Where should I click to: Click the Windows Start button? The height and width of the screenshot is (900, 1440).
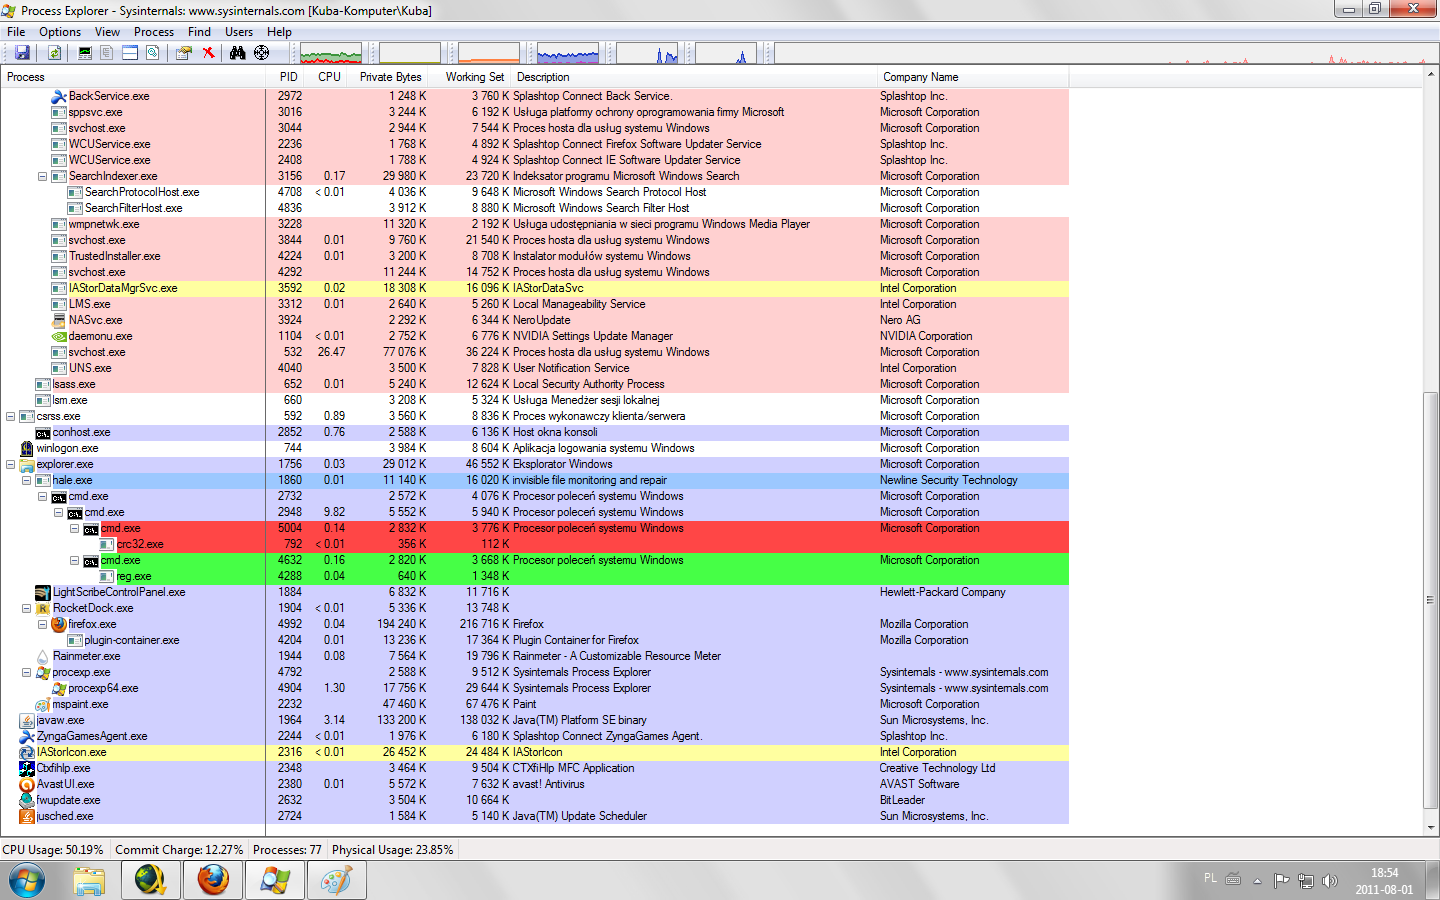tap(27, 881)
